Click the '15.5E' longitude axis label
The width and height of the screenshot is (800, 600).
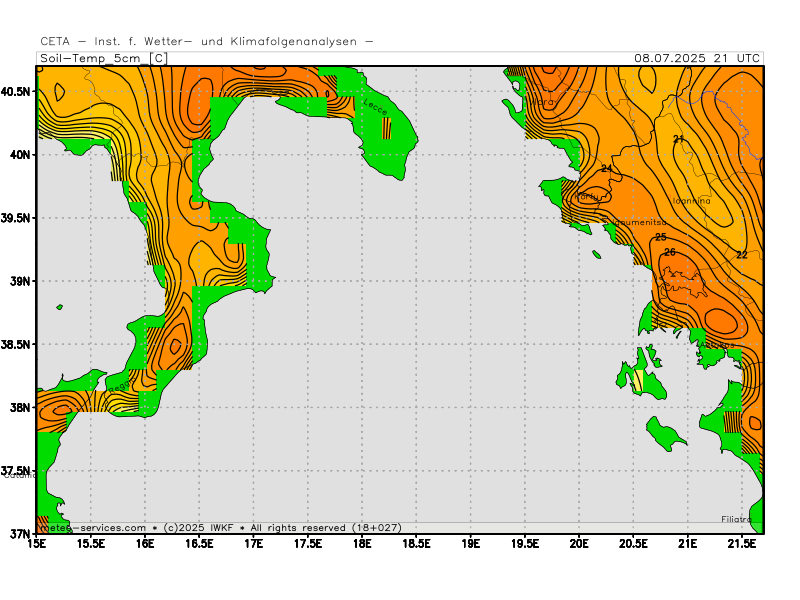point(91,544)
